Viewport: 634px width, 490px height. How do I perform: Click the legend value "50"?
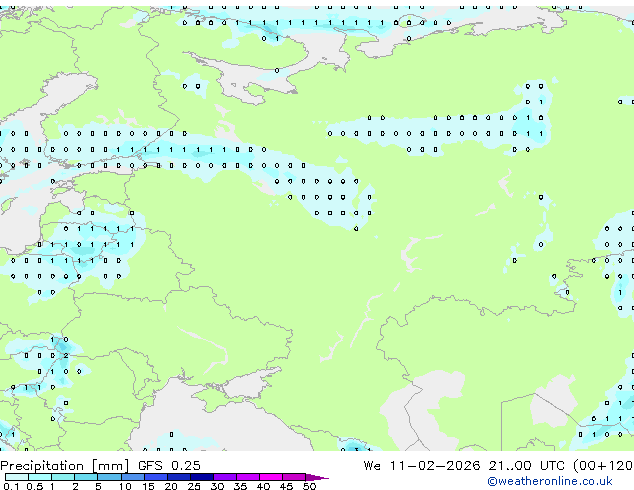(309, 486)
